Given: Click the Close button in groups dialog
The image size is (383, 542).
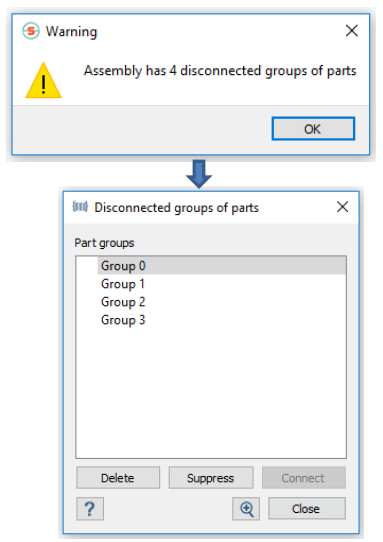Looking at the screenshot, I should (x=307, y=508).
